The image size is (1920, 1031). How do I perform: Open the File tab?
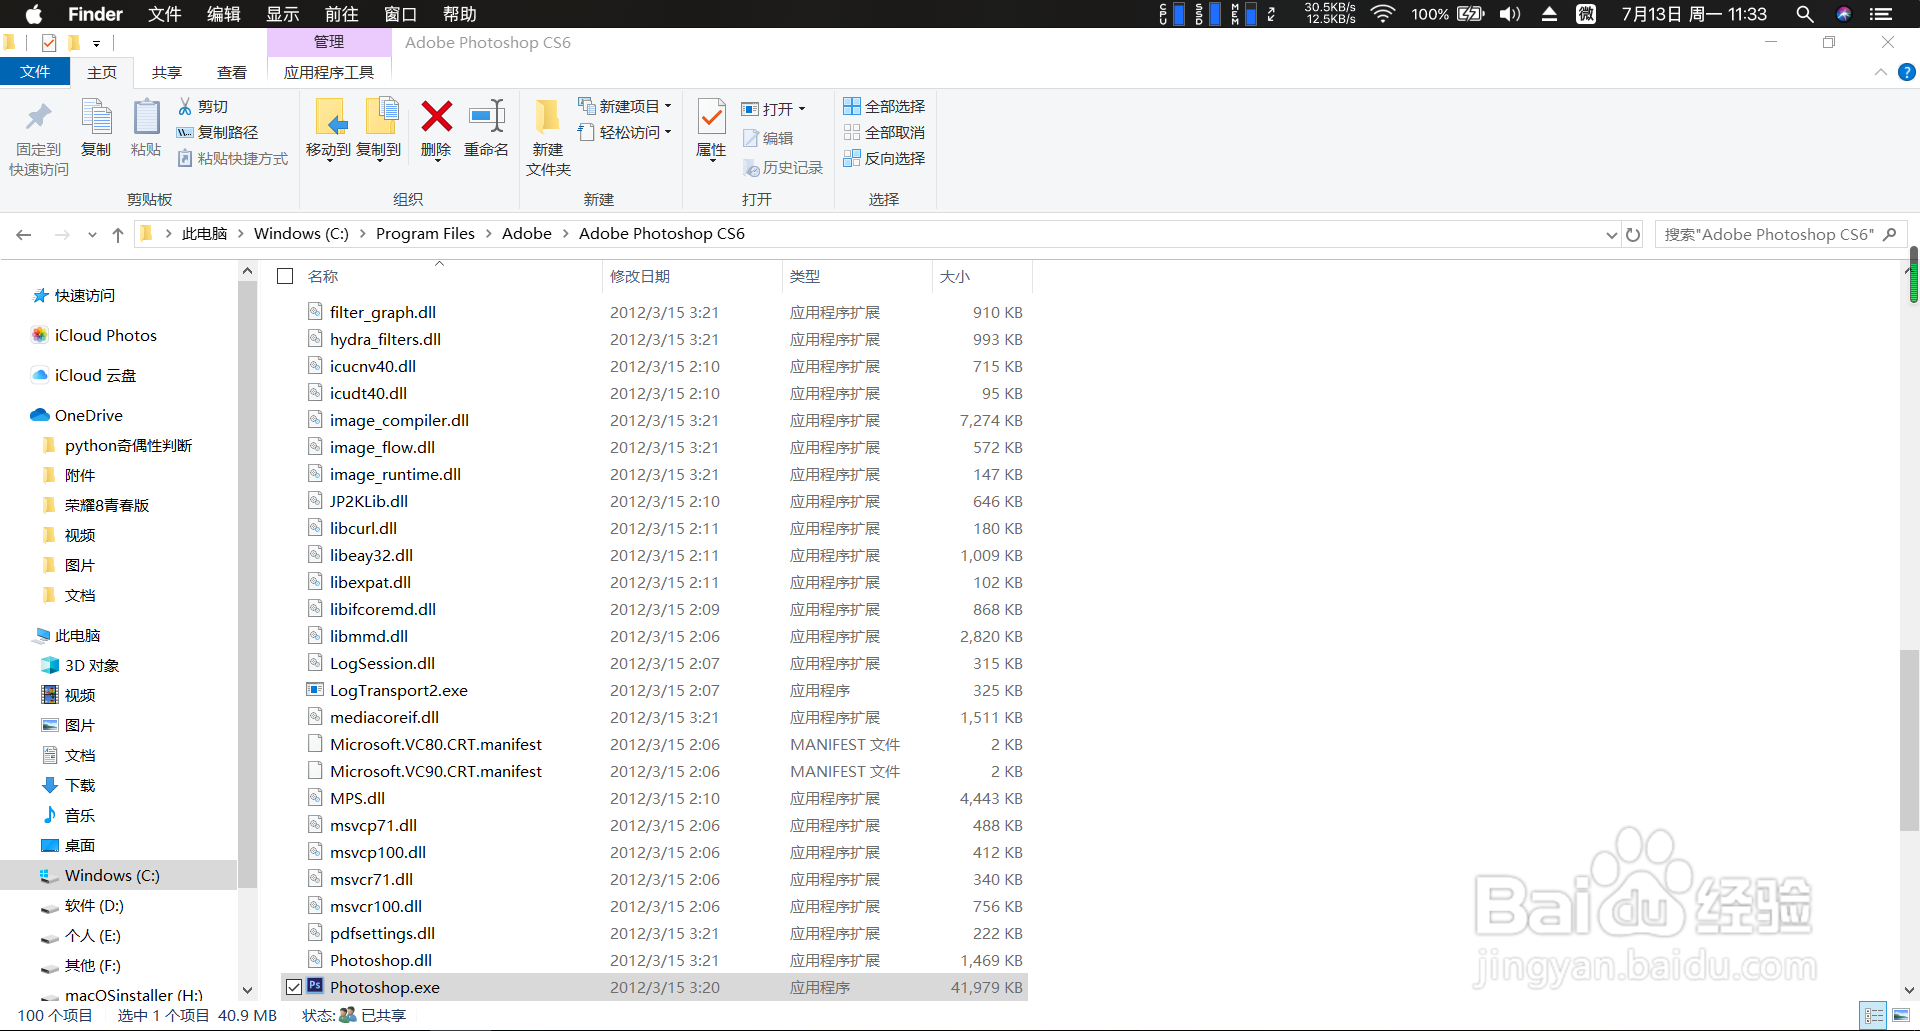[35, 72]
